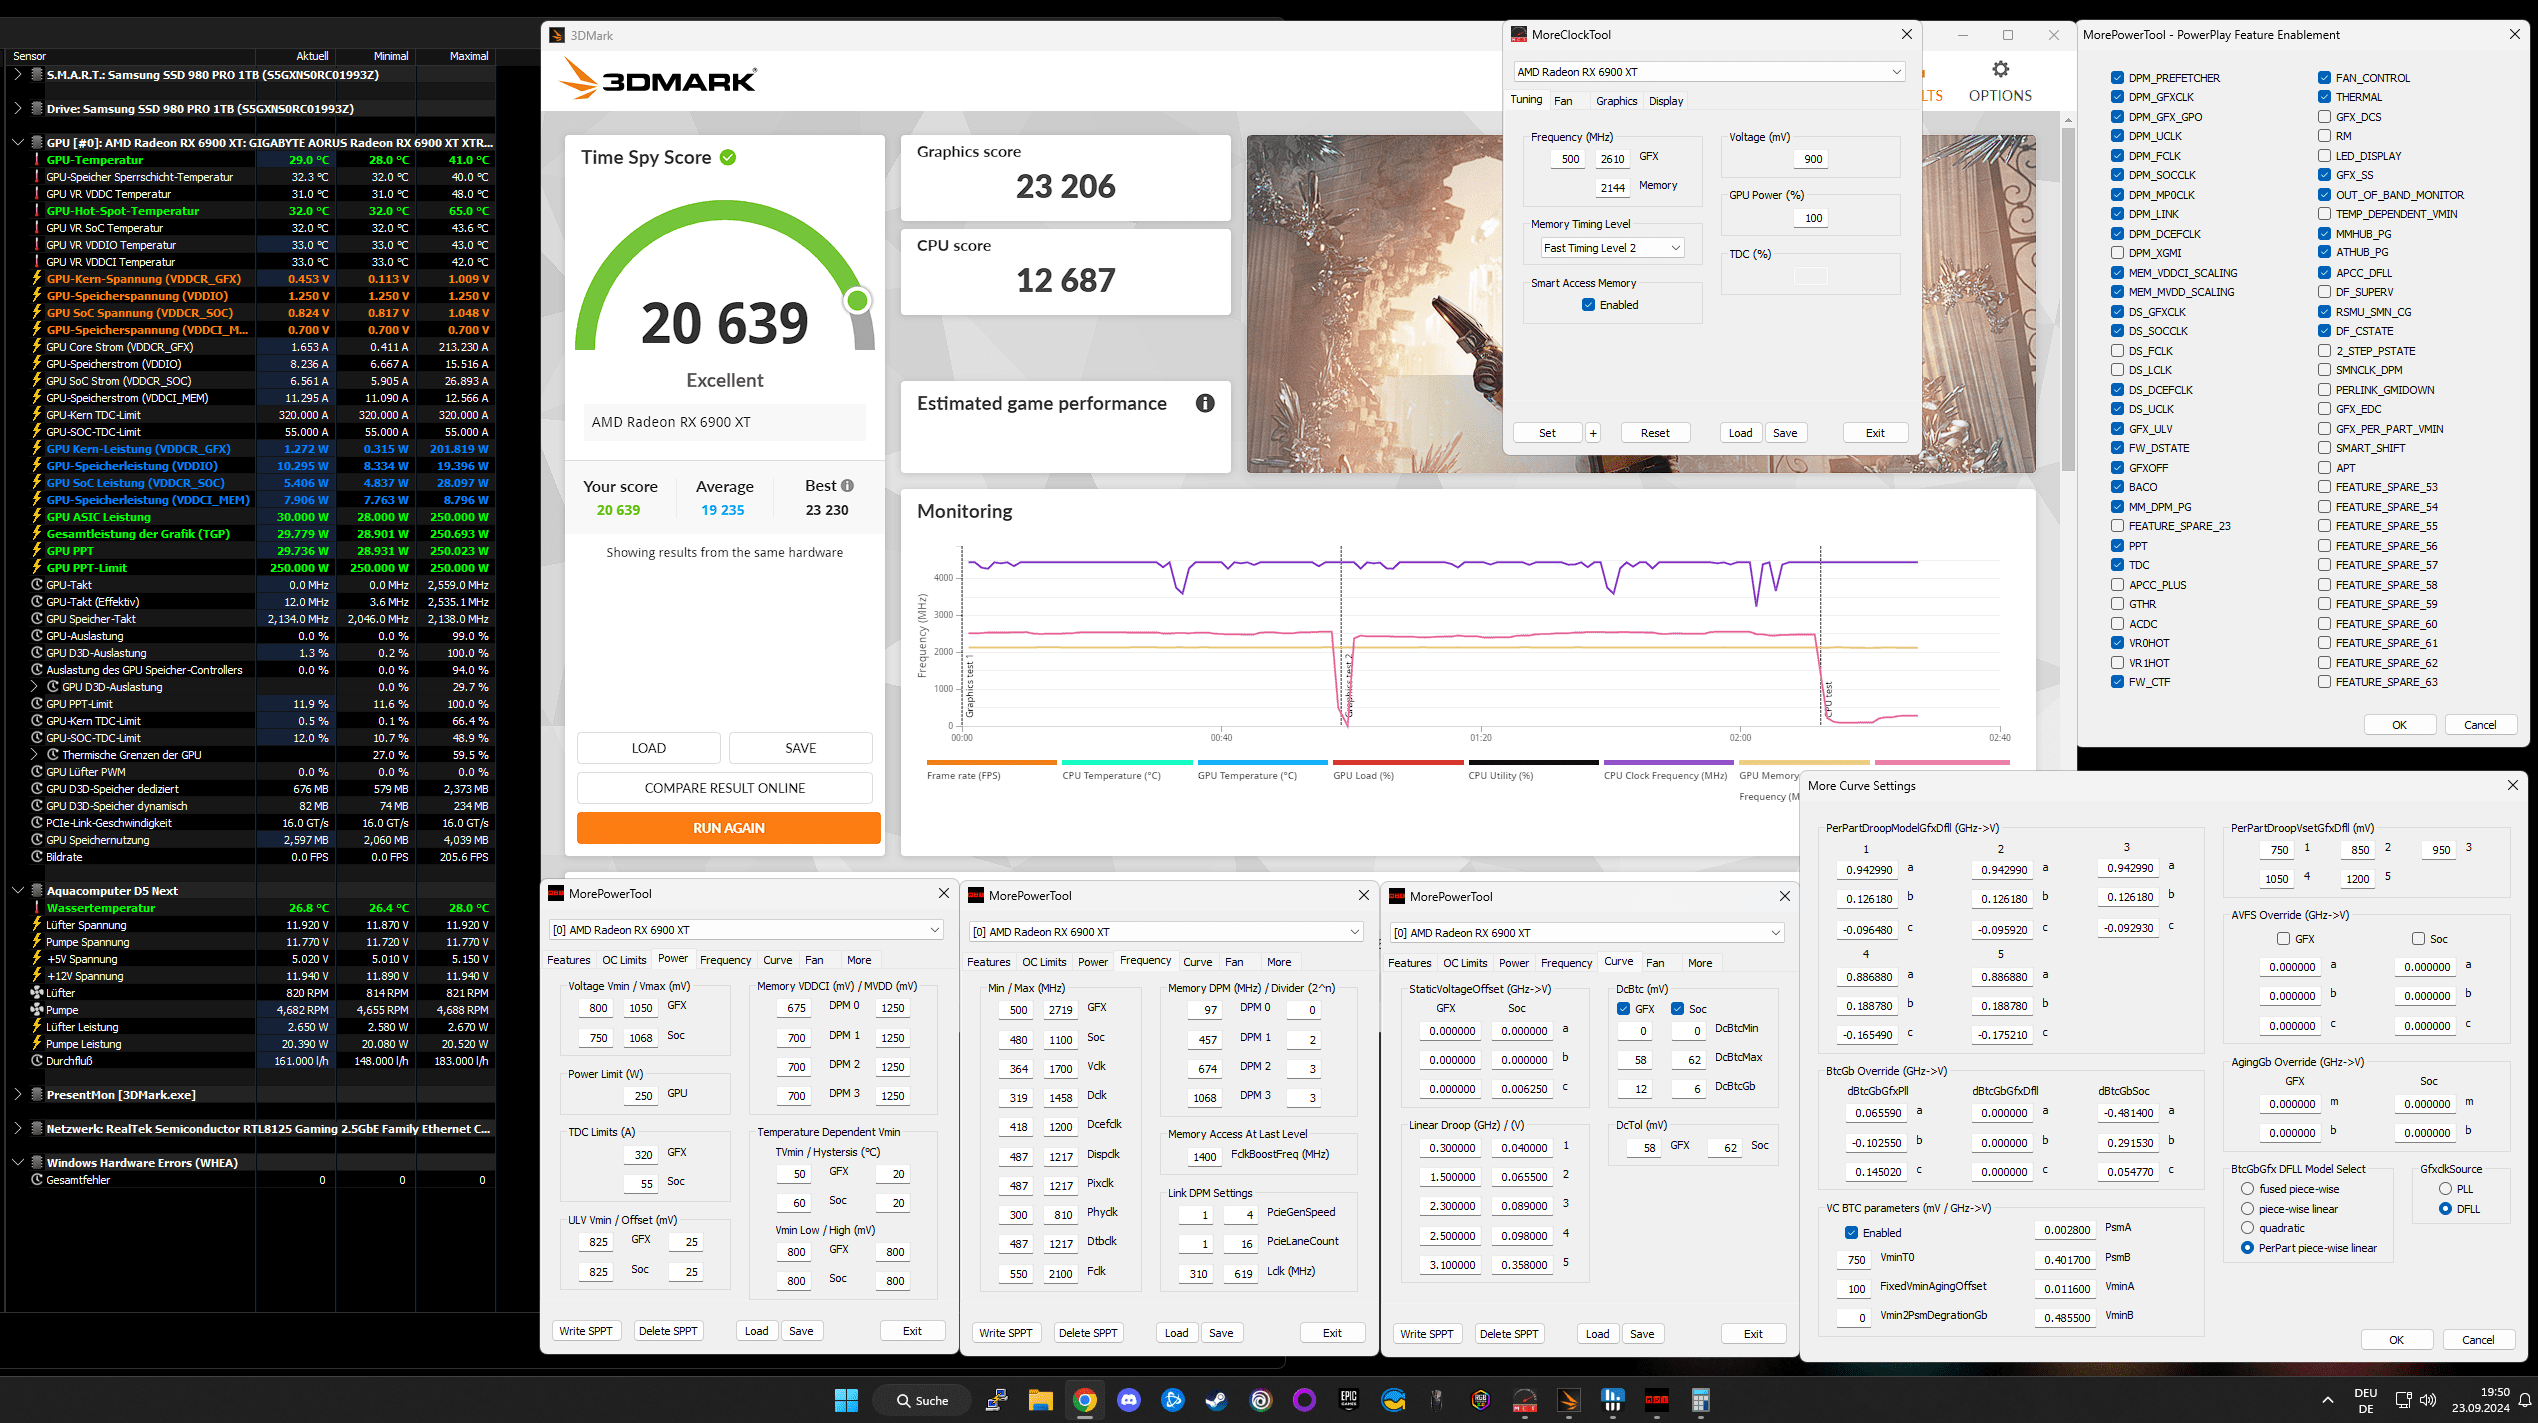2538x1423 pixels.
Task: Uncheck Smart Access Memory Enabled
Action: click(x=1589, y=305)
